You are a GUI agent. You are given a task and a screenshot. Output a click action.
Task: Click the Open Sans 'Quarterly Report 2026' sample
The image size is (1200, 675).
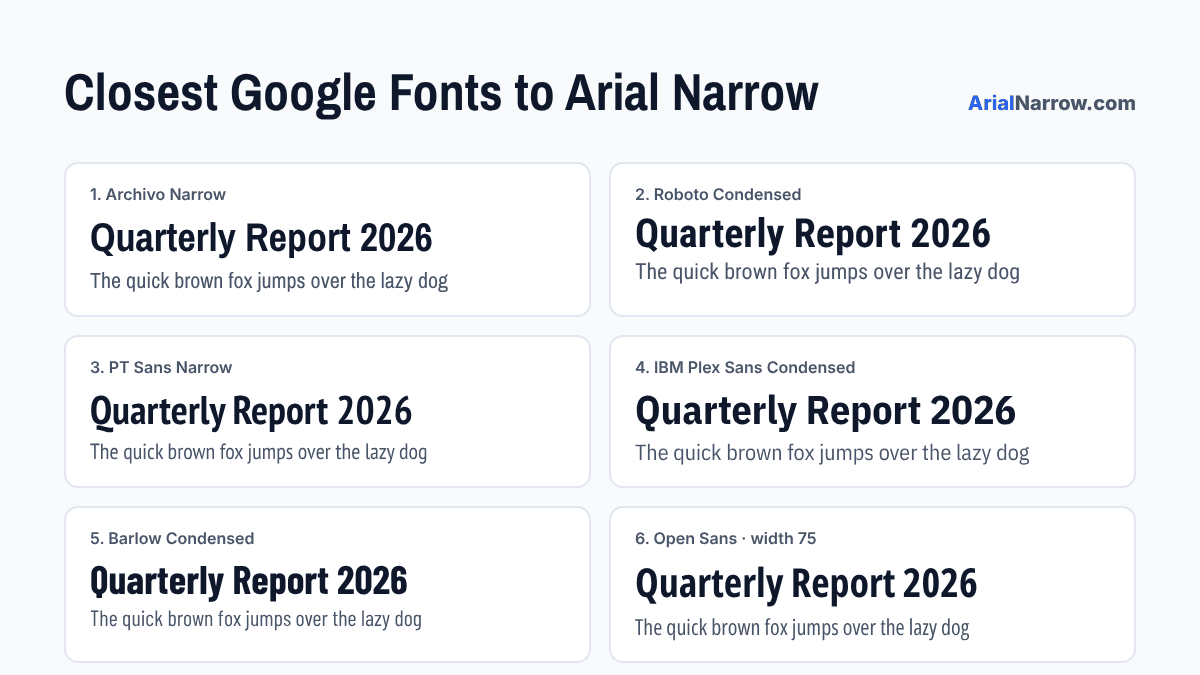(x=806, y=584)
